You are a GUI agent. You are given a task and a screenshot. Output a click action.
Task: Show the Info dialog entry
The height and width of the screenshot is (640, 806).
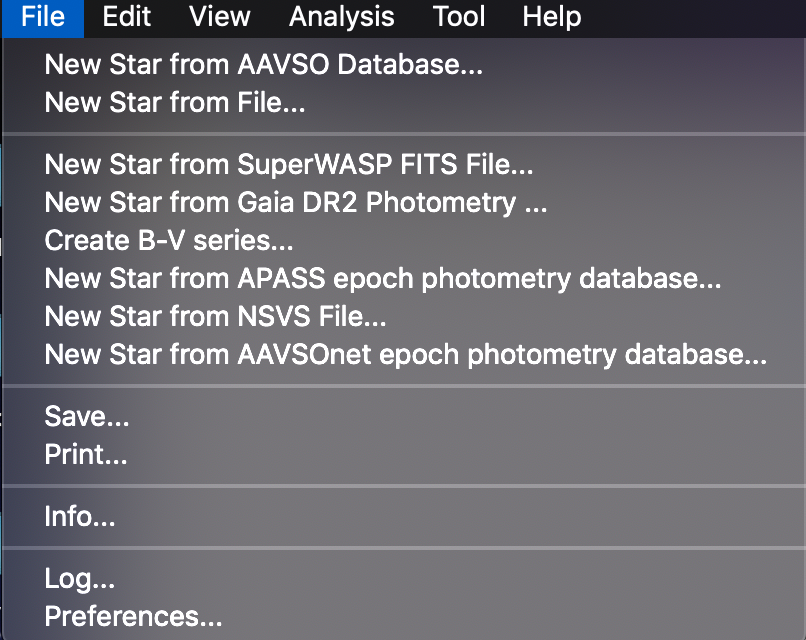pos(80,517)
